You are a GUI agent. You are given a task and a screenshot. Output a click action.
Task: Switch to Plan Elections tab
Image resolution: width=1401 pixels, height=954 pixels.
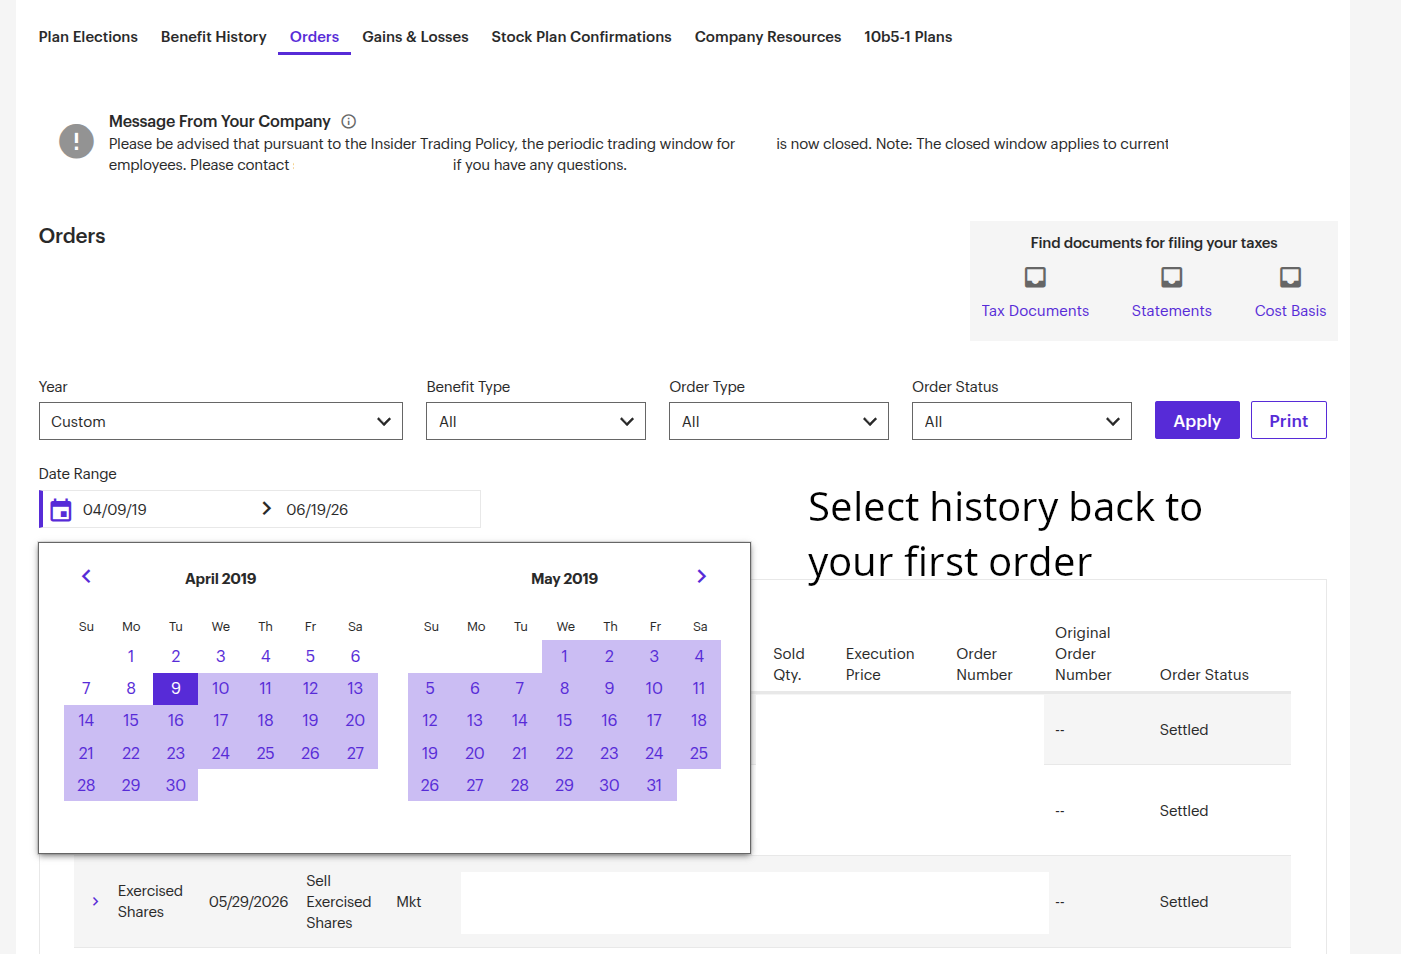click(88, 37)
